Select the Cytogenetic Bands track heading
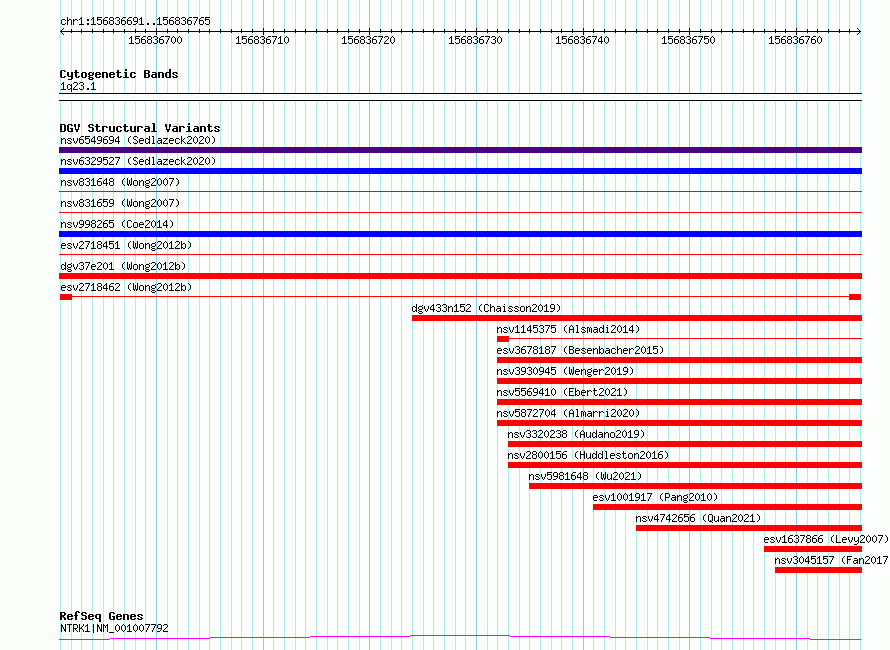The width and height of the screenshot is (890, 650). coord(119,74)
